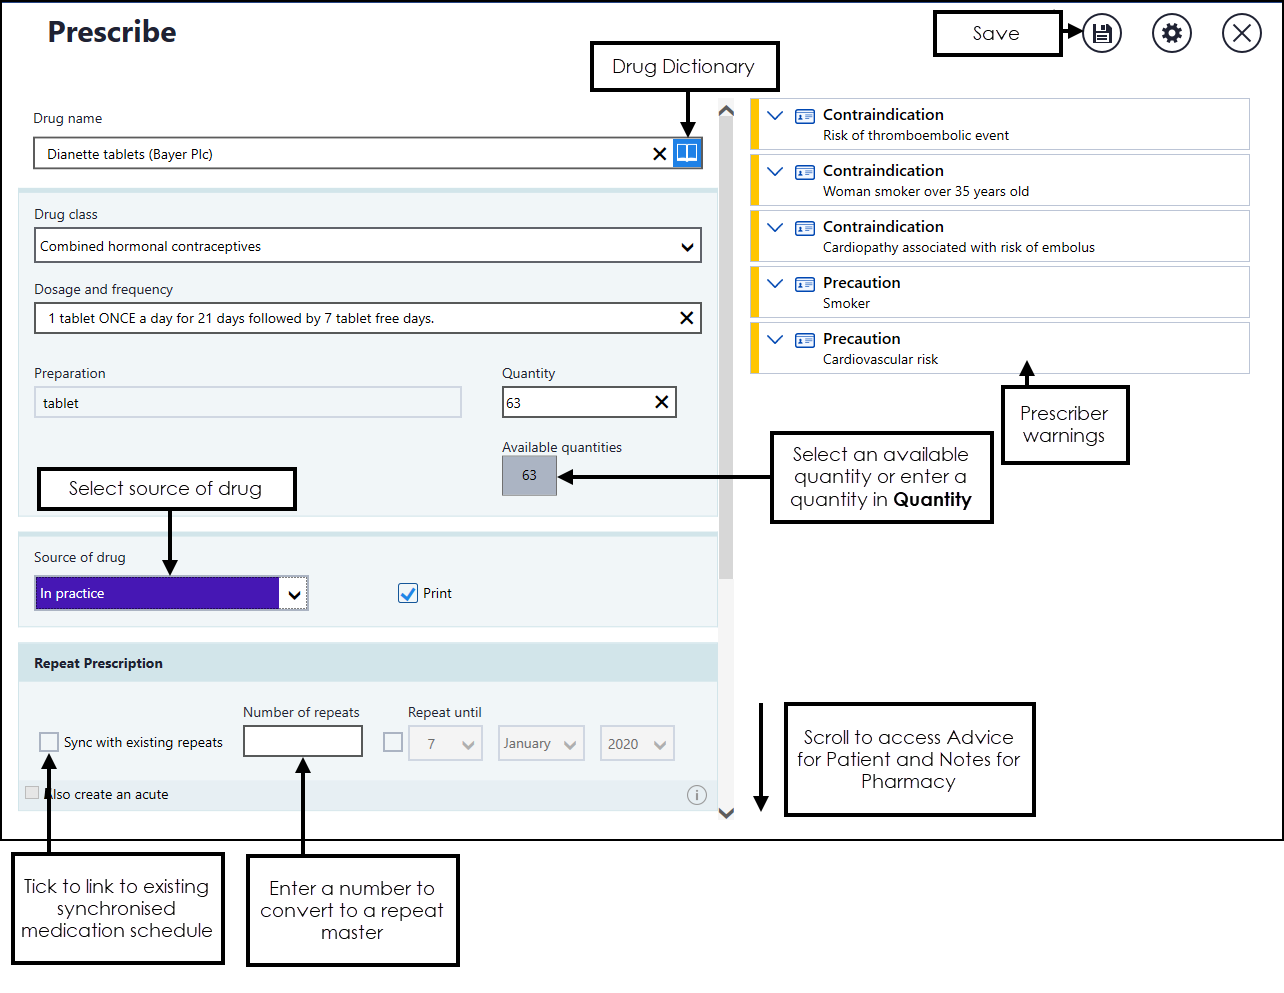Viewport: 1284px width, 993px height.
Task: Open the Source of drug dropdown
Action: coord(293,594)
